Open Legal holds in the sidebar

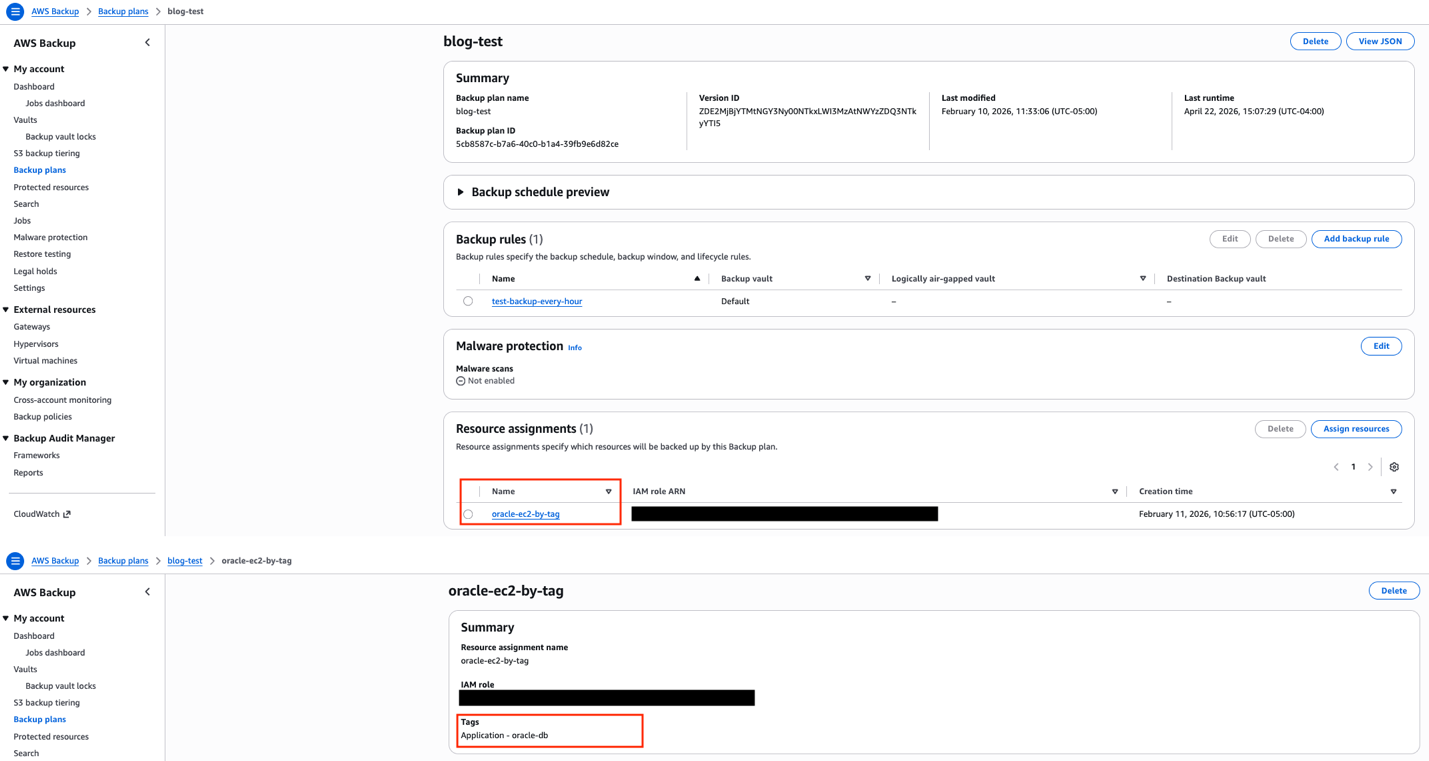35,271
